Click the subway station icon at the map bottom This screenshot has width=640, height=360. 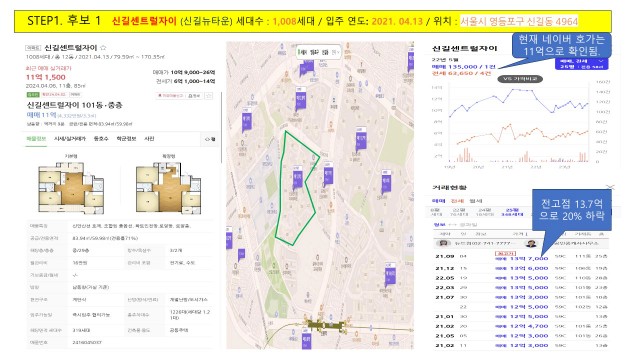pos(325,325)
